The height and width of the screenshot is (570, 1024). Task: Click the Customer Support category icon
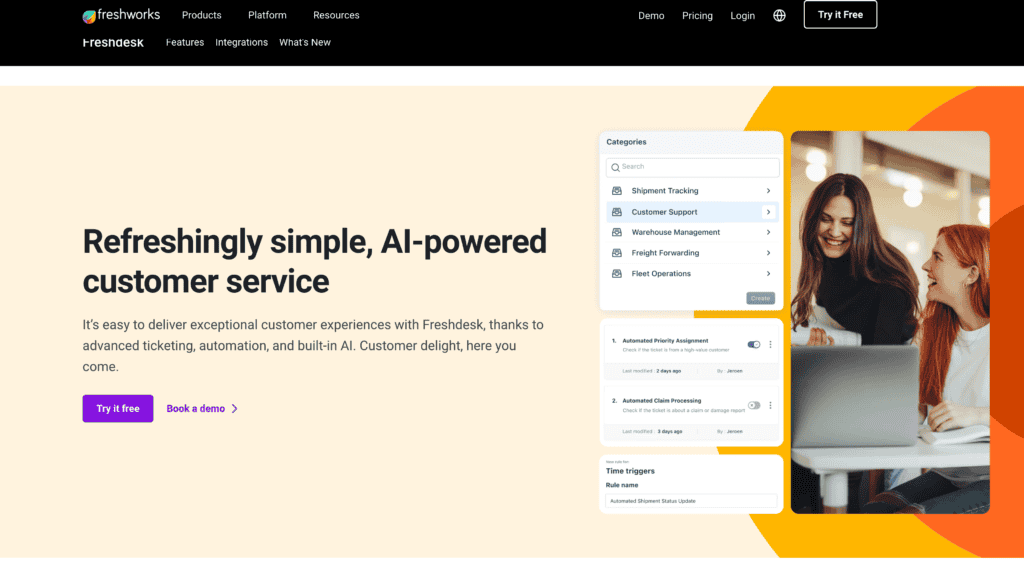click(616, 212)
